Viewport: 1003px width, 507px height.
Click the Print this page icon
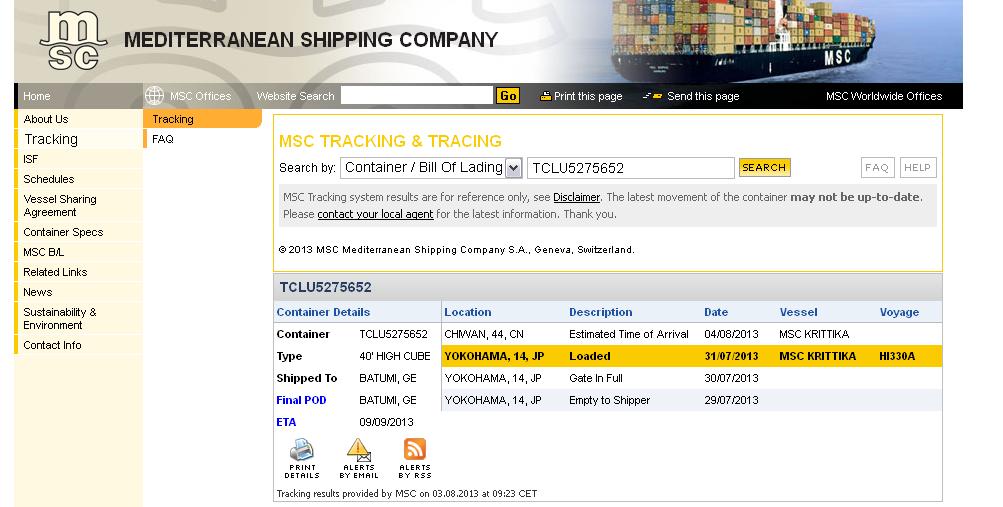[x=546, y=97]
